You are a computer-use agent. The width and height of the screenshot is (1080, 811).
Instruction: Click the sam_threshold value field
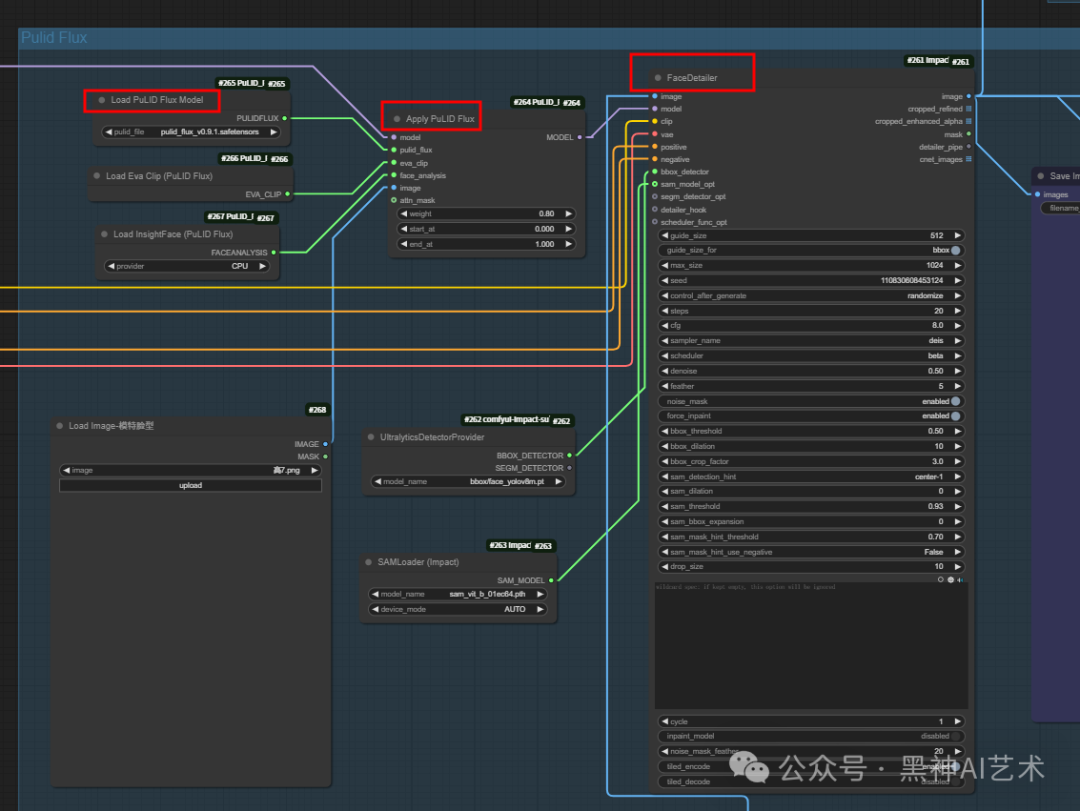pyautogui.click(x=811, y=506)
